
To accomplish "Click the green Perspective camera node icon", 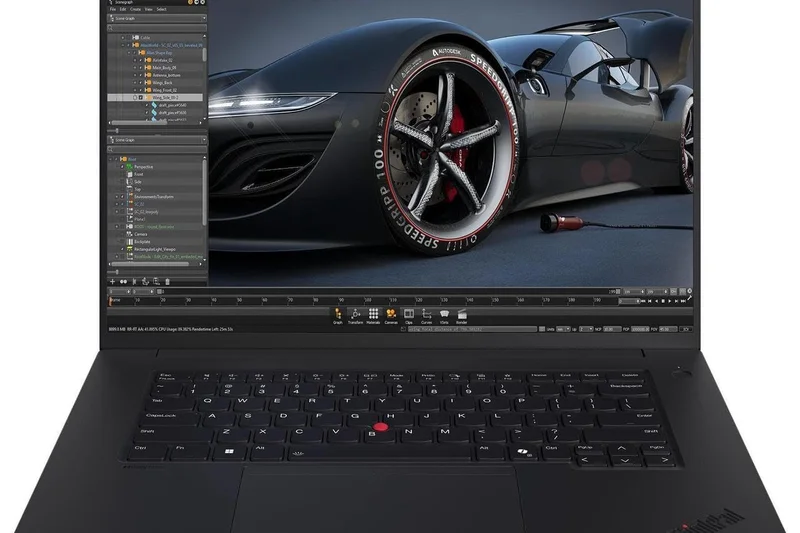I will (x=130, y=167).
